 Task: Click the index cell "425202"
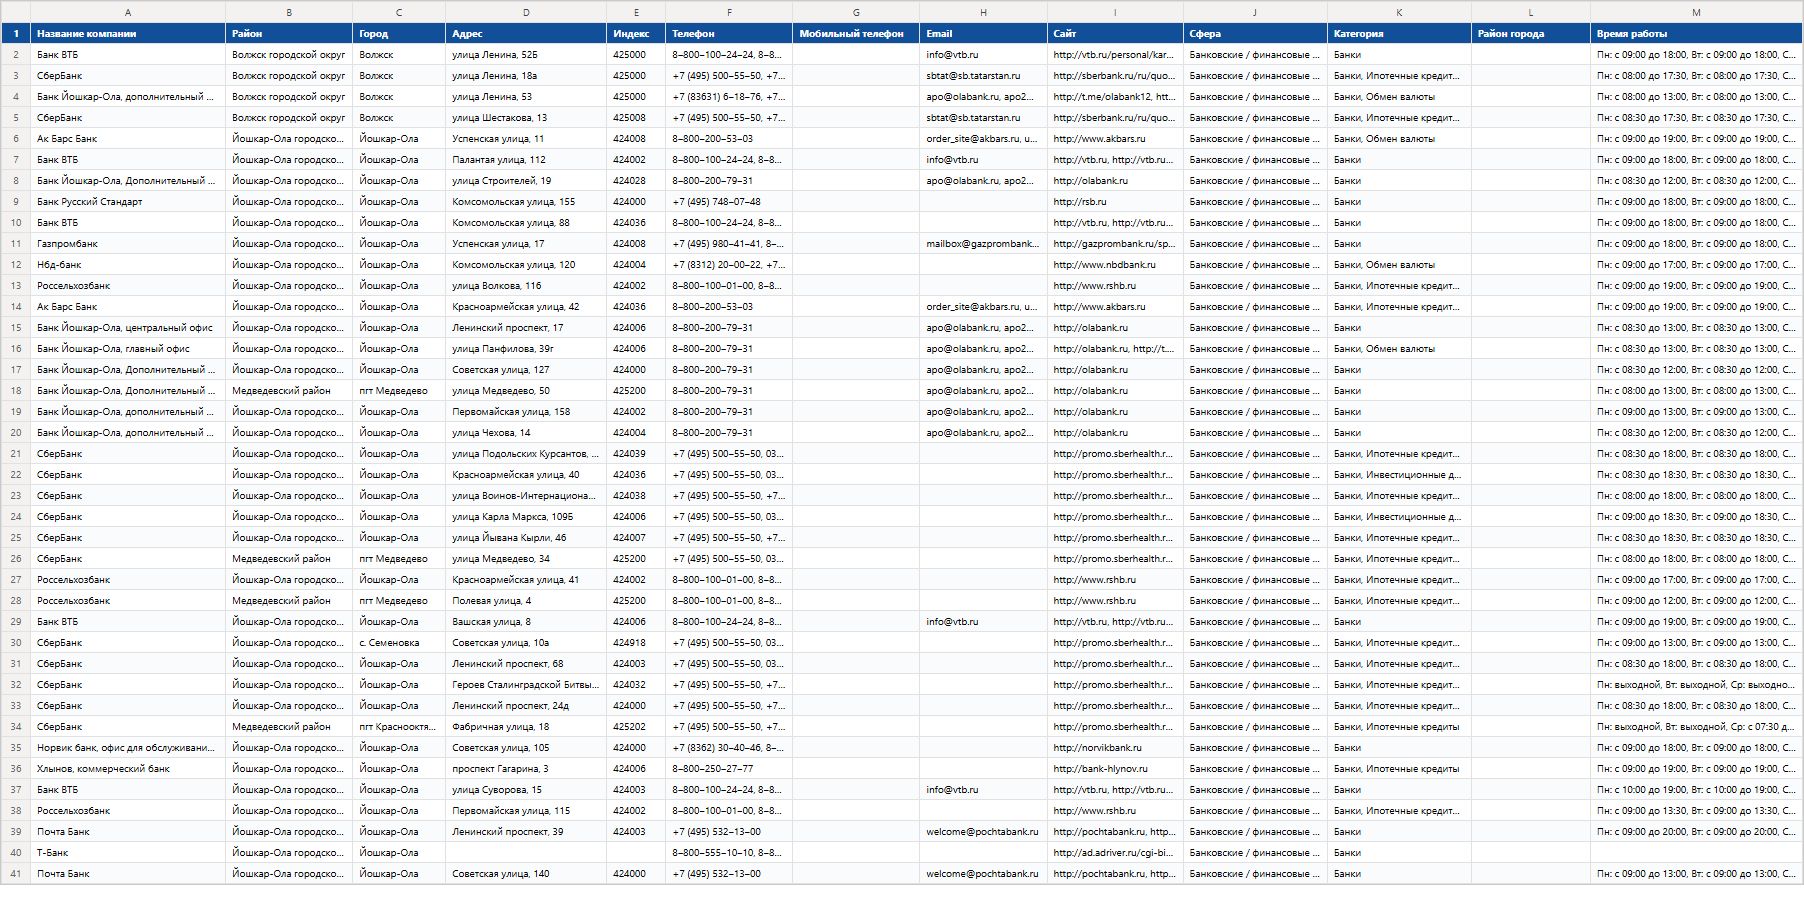(x=636, y=727)
